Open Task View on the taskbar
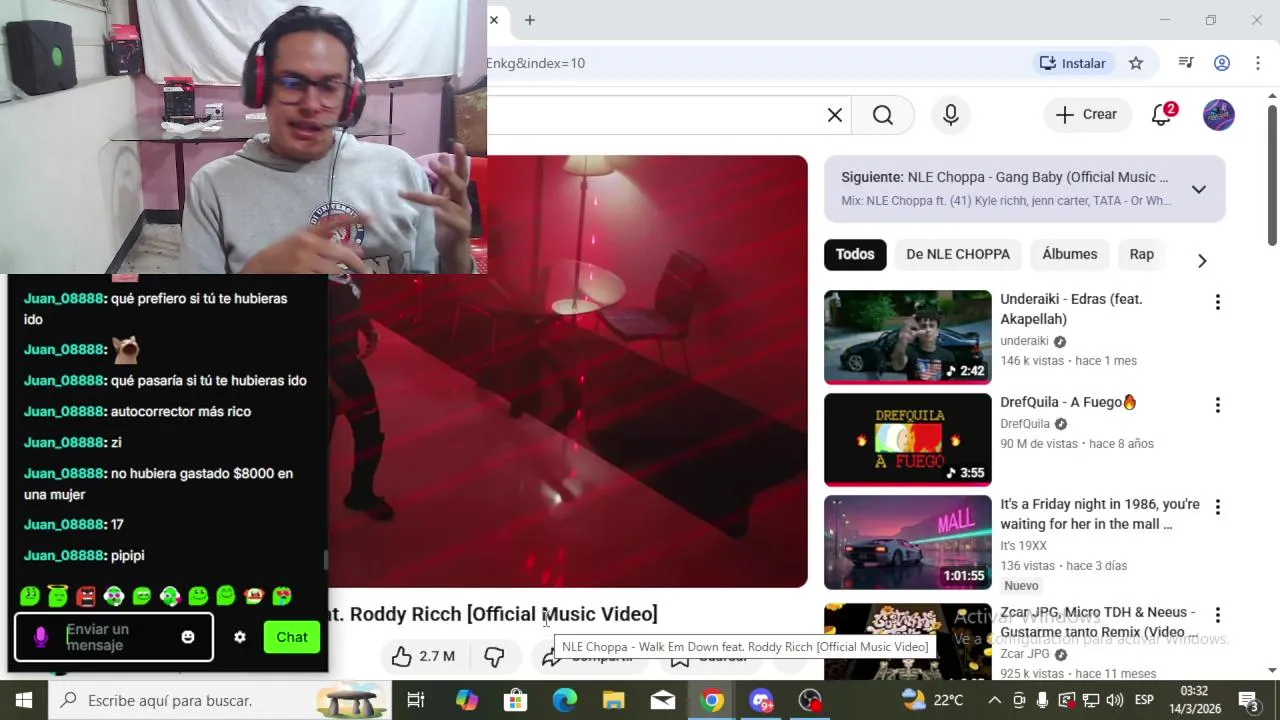Screen dimensions: 1280x720 416,700
